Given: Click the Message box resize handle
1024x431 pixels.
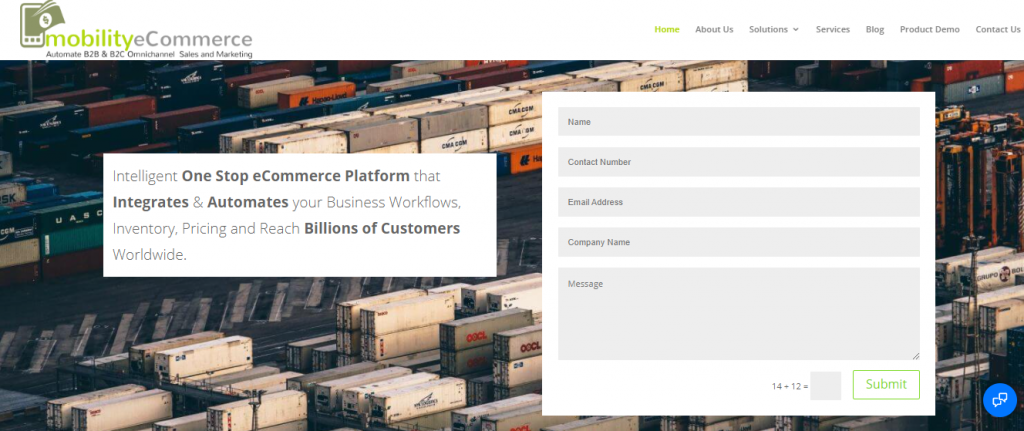Looking at the screenshot, I should (916, 356).
